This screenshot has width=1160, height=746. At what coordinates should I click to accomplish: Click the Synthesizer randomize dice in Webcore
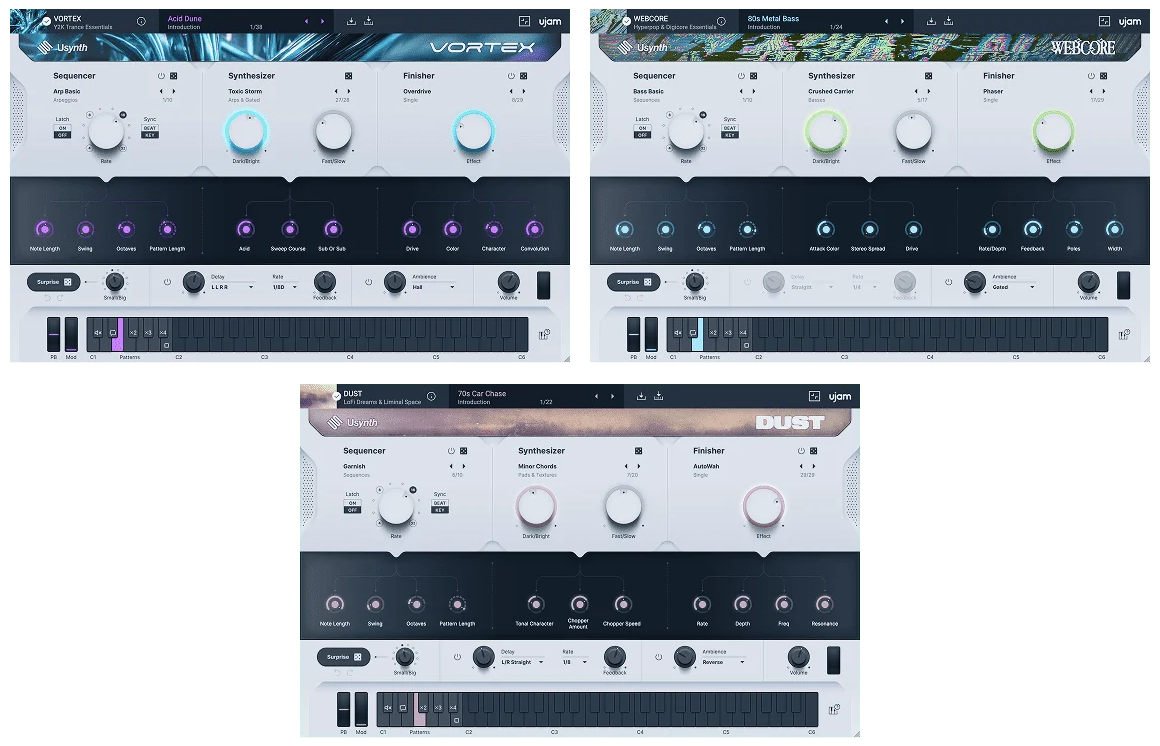928,75
